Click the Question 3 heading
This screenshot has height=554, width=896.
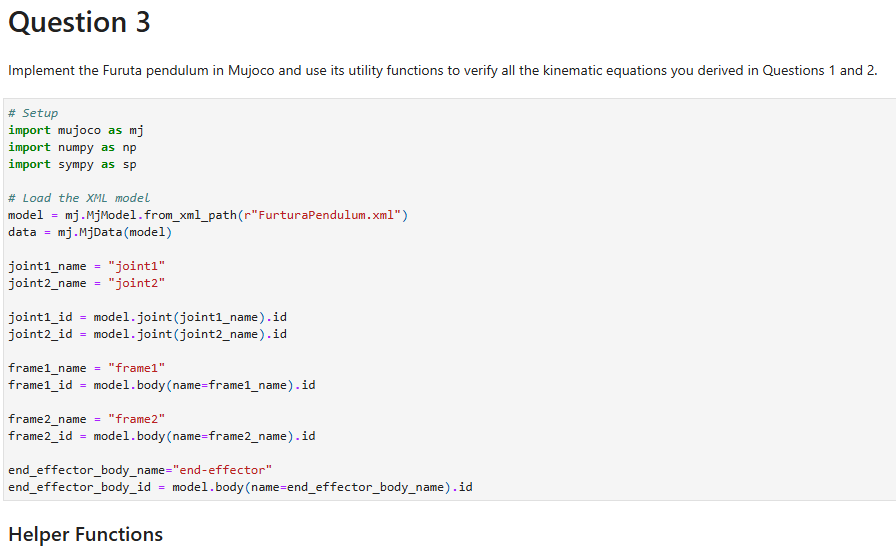(x=79, y=22)
